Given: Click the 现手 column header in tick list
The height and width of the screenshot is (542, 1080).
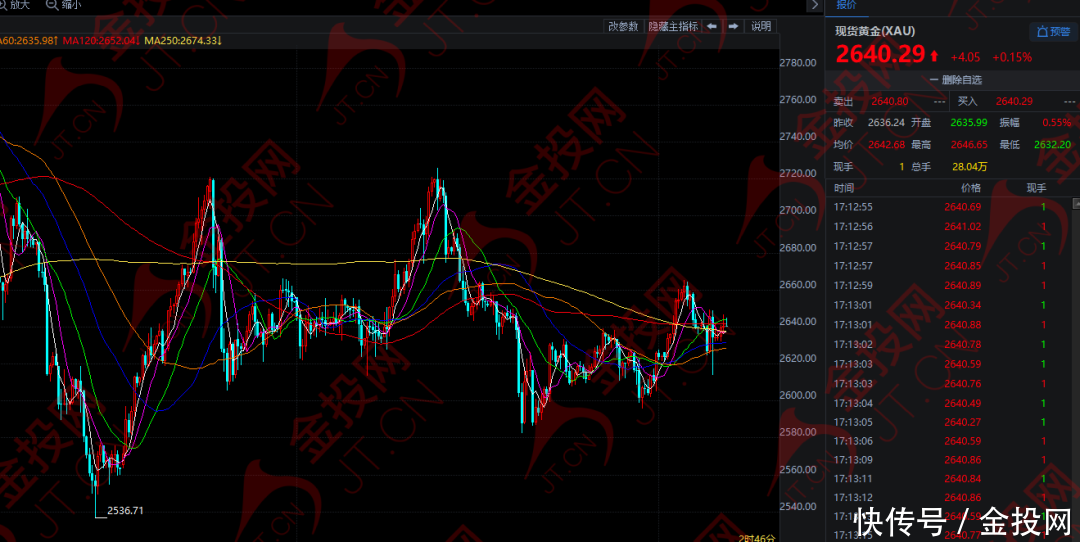Looking at the screenshot, I should coord(1036,188).
